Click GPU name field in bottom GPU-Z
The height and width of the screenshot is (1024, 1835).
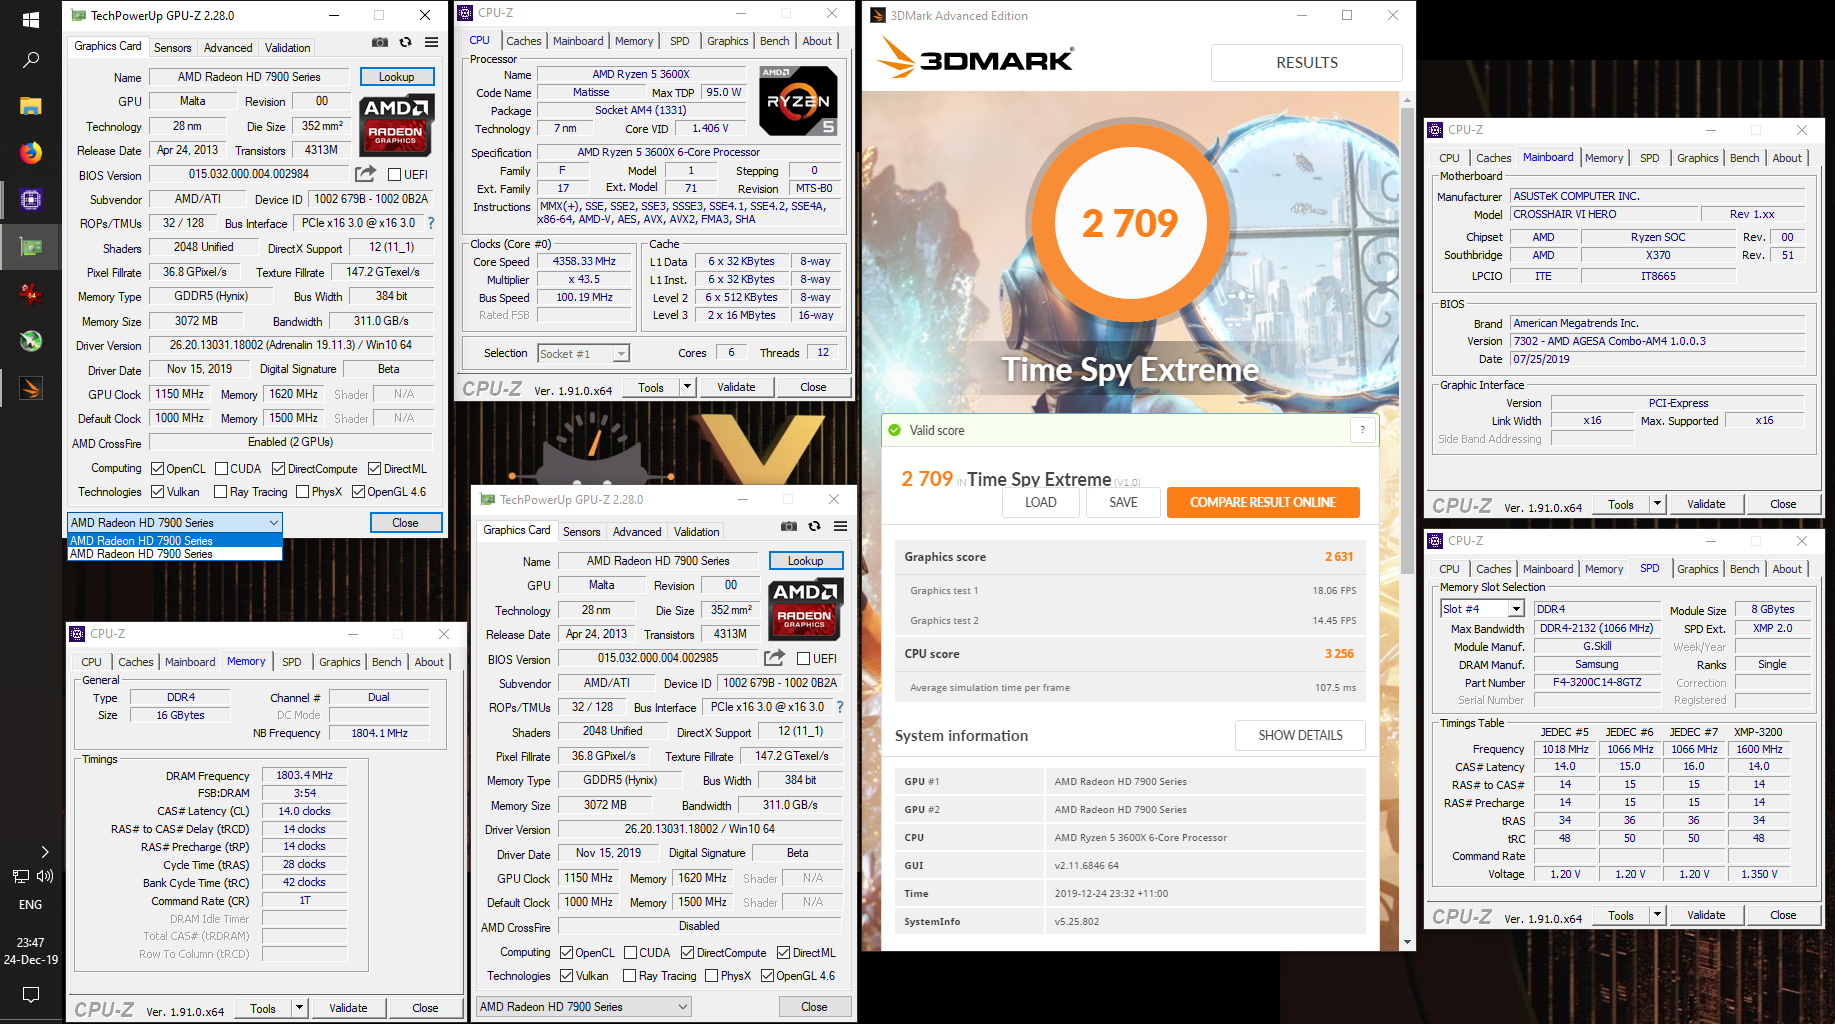[657, 561]
